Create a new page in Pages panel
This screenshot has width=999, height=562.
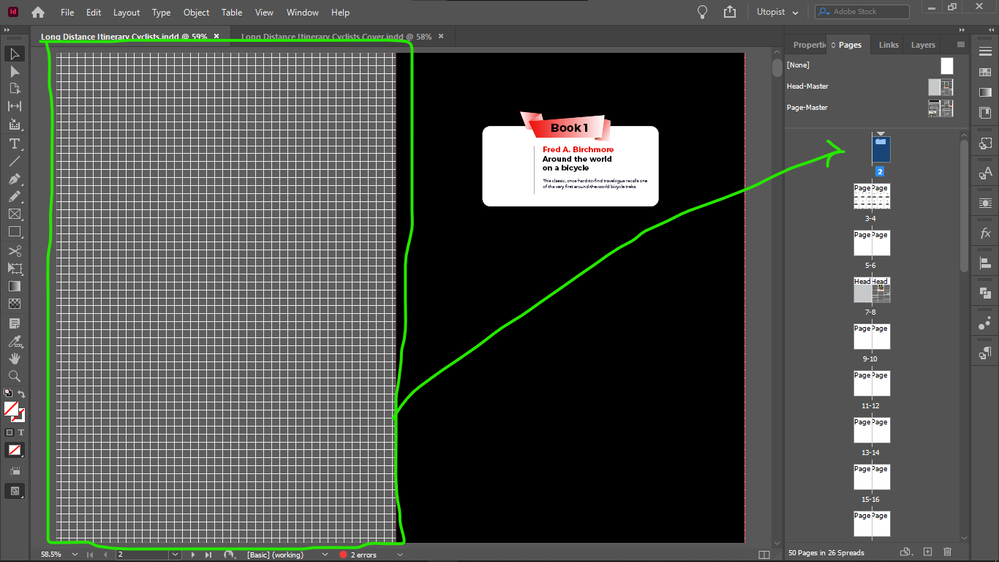point(928,552)
